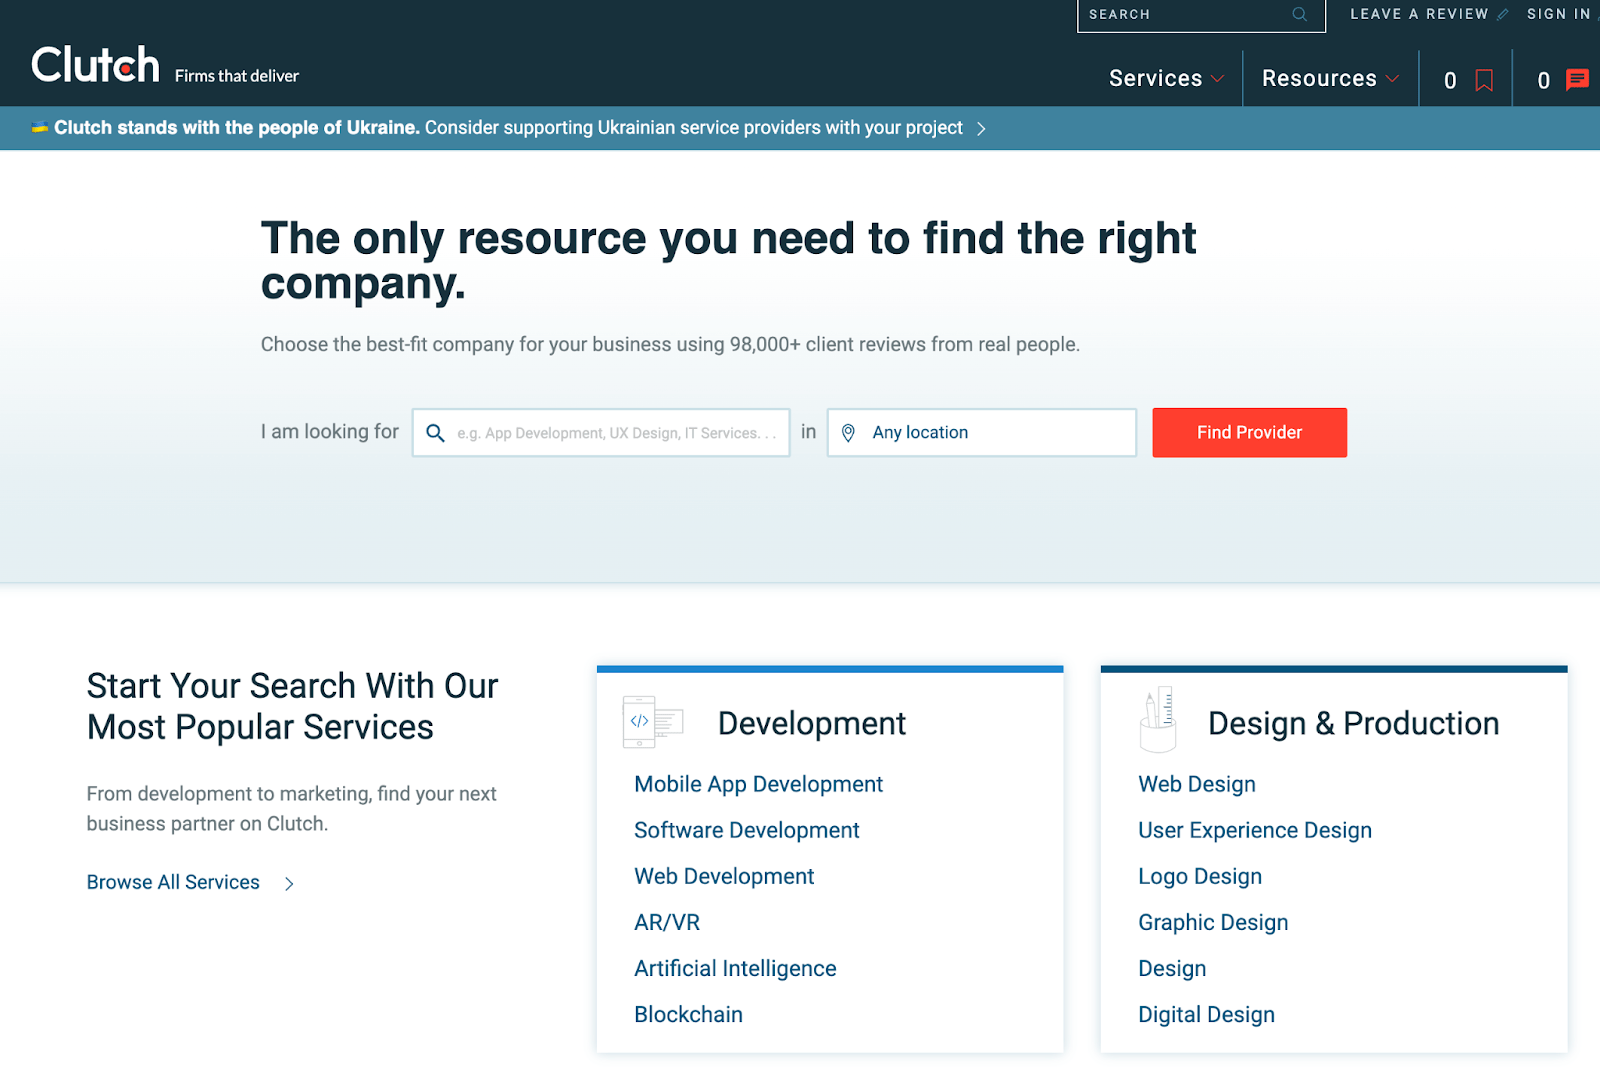This screenshot has height=1073, width=1600.
Task: Open the Design link under Design & Production
Action: point(1172,968)
